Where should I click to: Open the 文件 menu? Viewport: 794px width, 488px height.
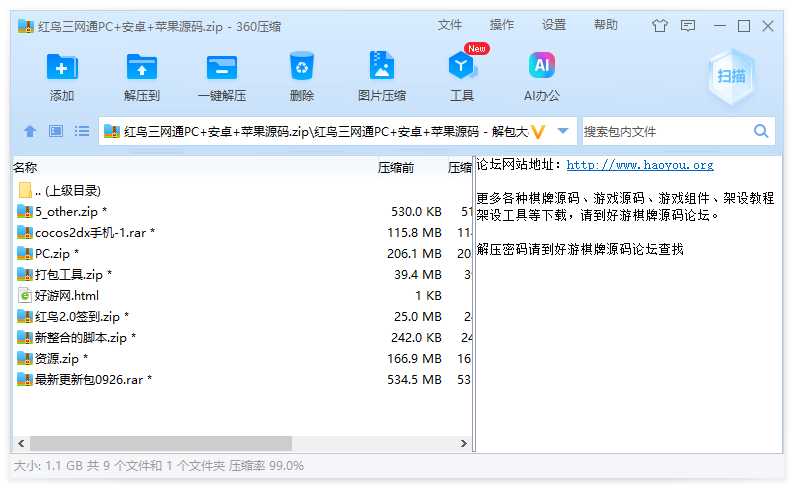pyautogui.click(x=450, y=25)
